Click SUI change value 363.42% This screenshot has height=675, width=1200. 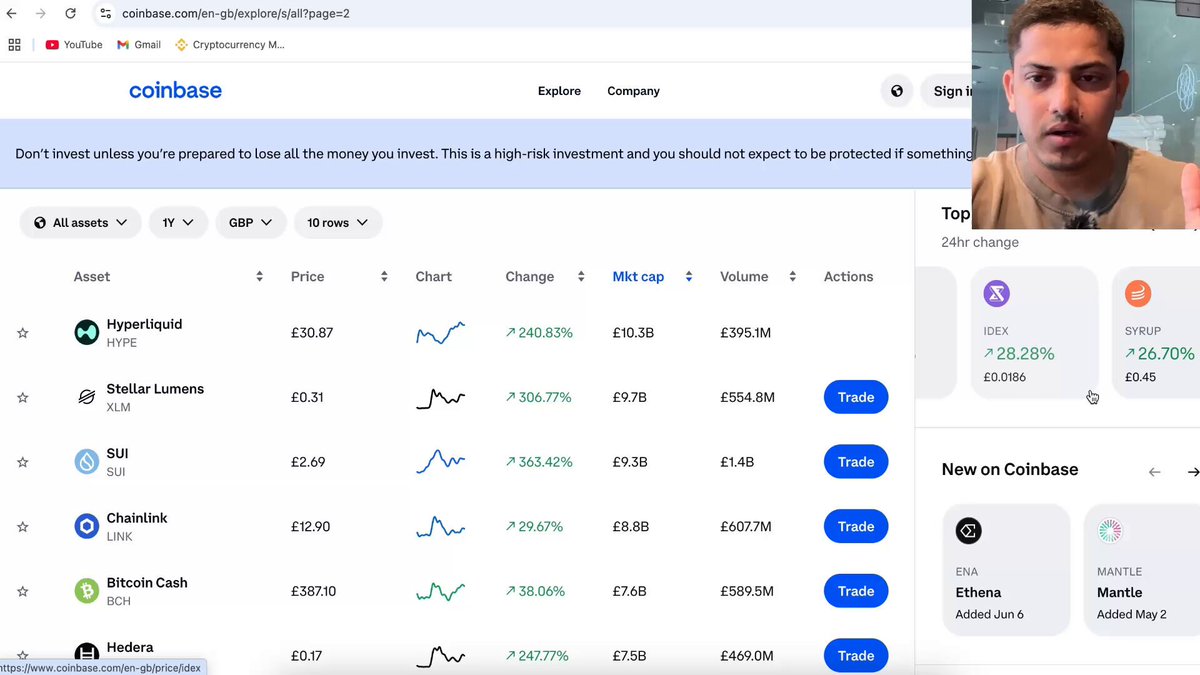pyautogui.click(x=539, y=462)
